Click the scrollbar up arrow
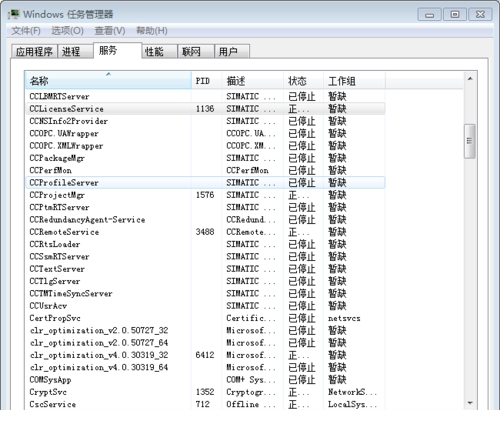 tap(470, 79)
